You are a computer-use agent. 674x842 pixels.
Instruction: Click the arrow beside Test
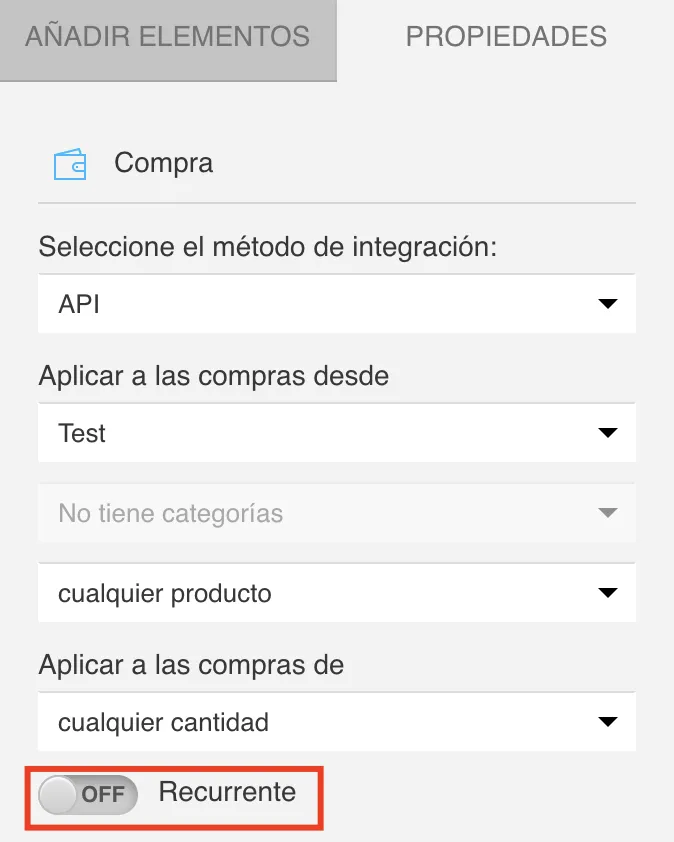(607, 433)
